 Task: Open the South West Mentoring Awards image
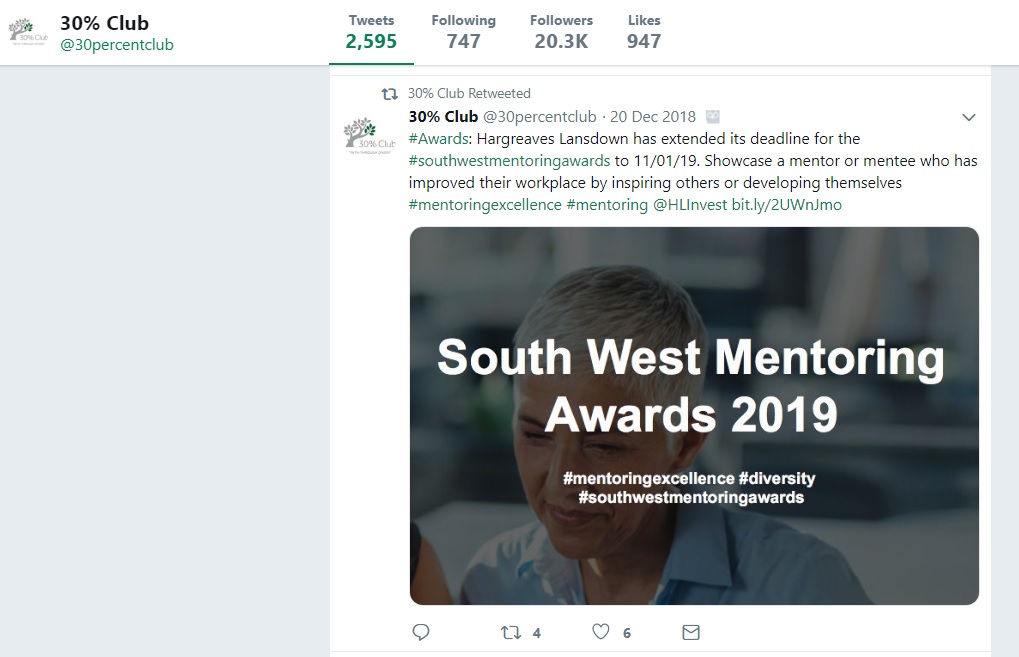click(x=694, y=416)
